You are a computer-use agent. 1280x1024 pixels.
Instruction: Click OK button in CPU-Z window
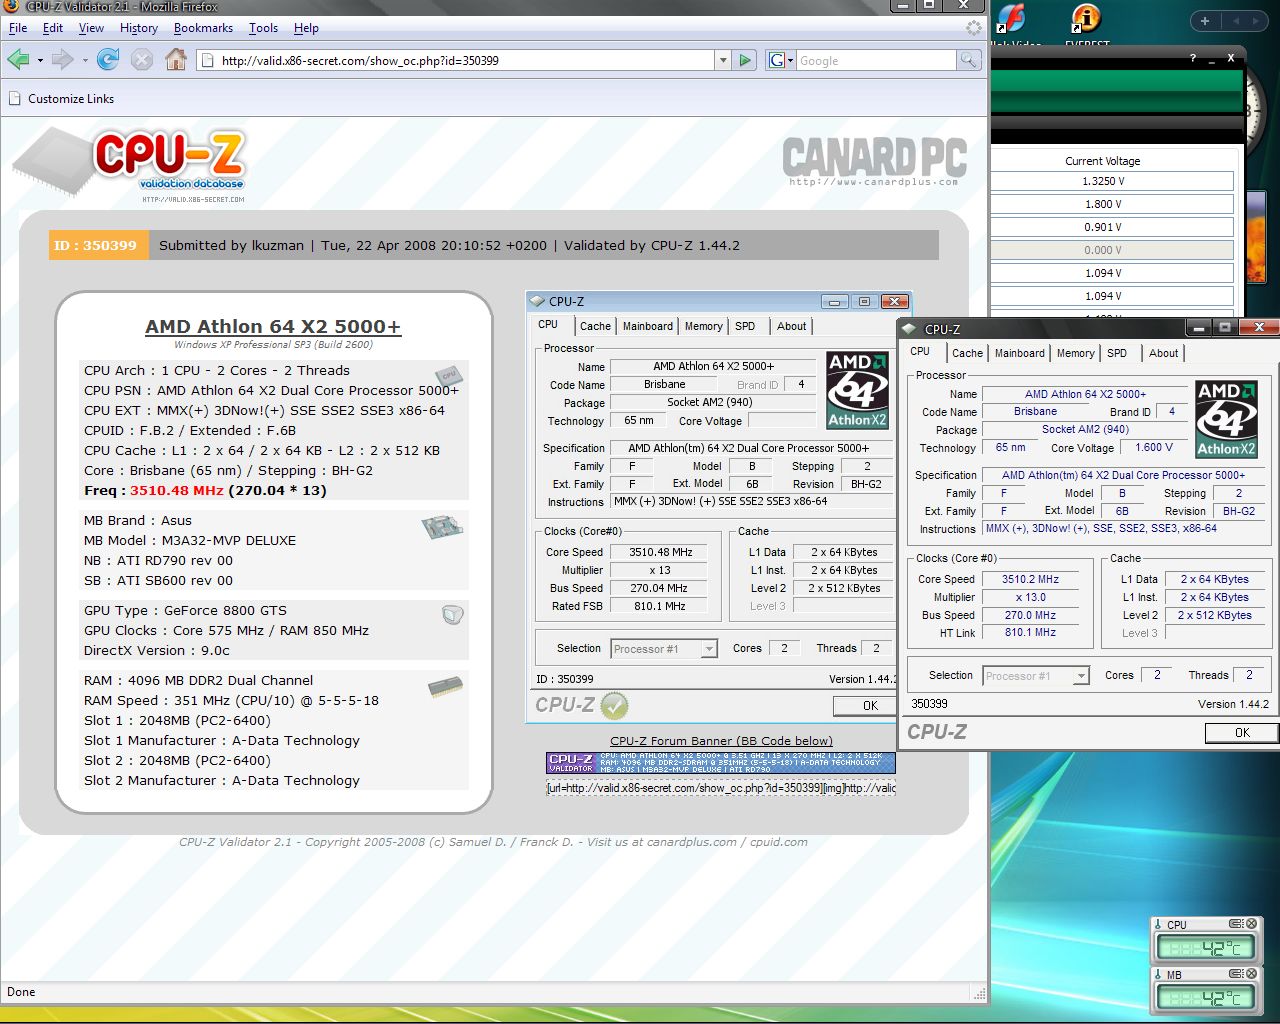(1242, 733)
